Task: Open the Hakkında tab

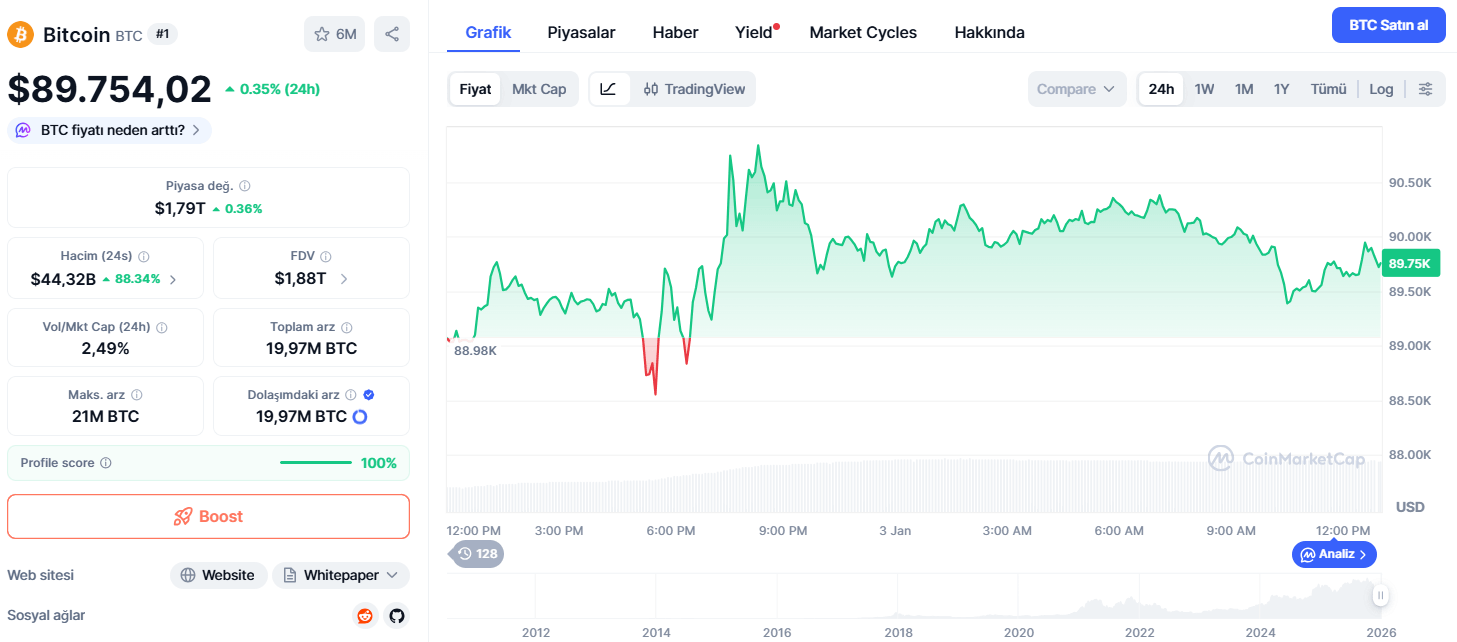Action: (989, 32)
